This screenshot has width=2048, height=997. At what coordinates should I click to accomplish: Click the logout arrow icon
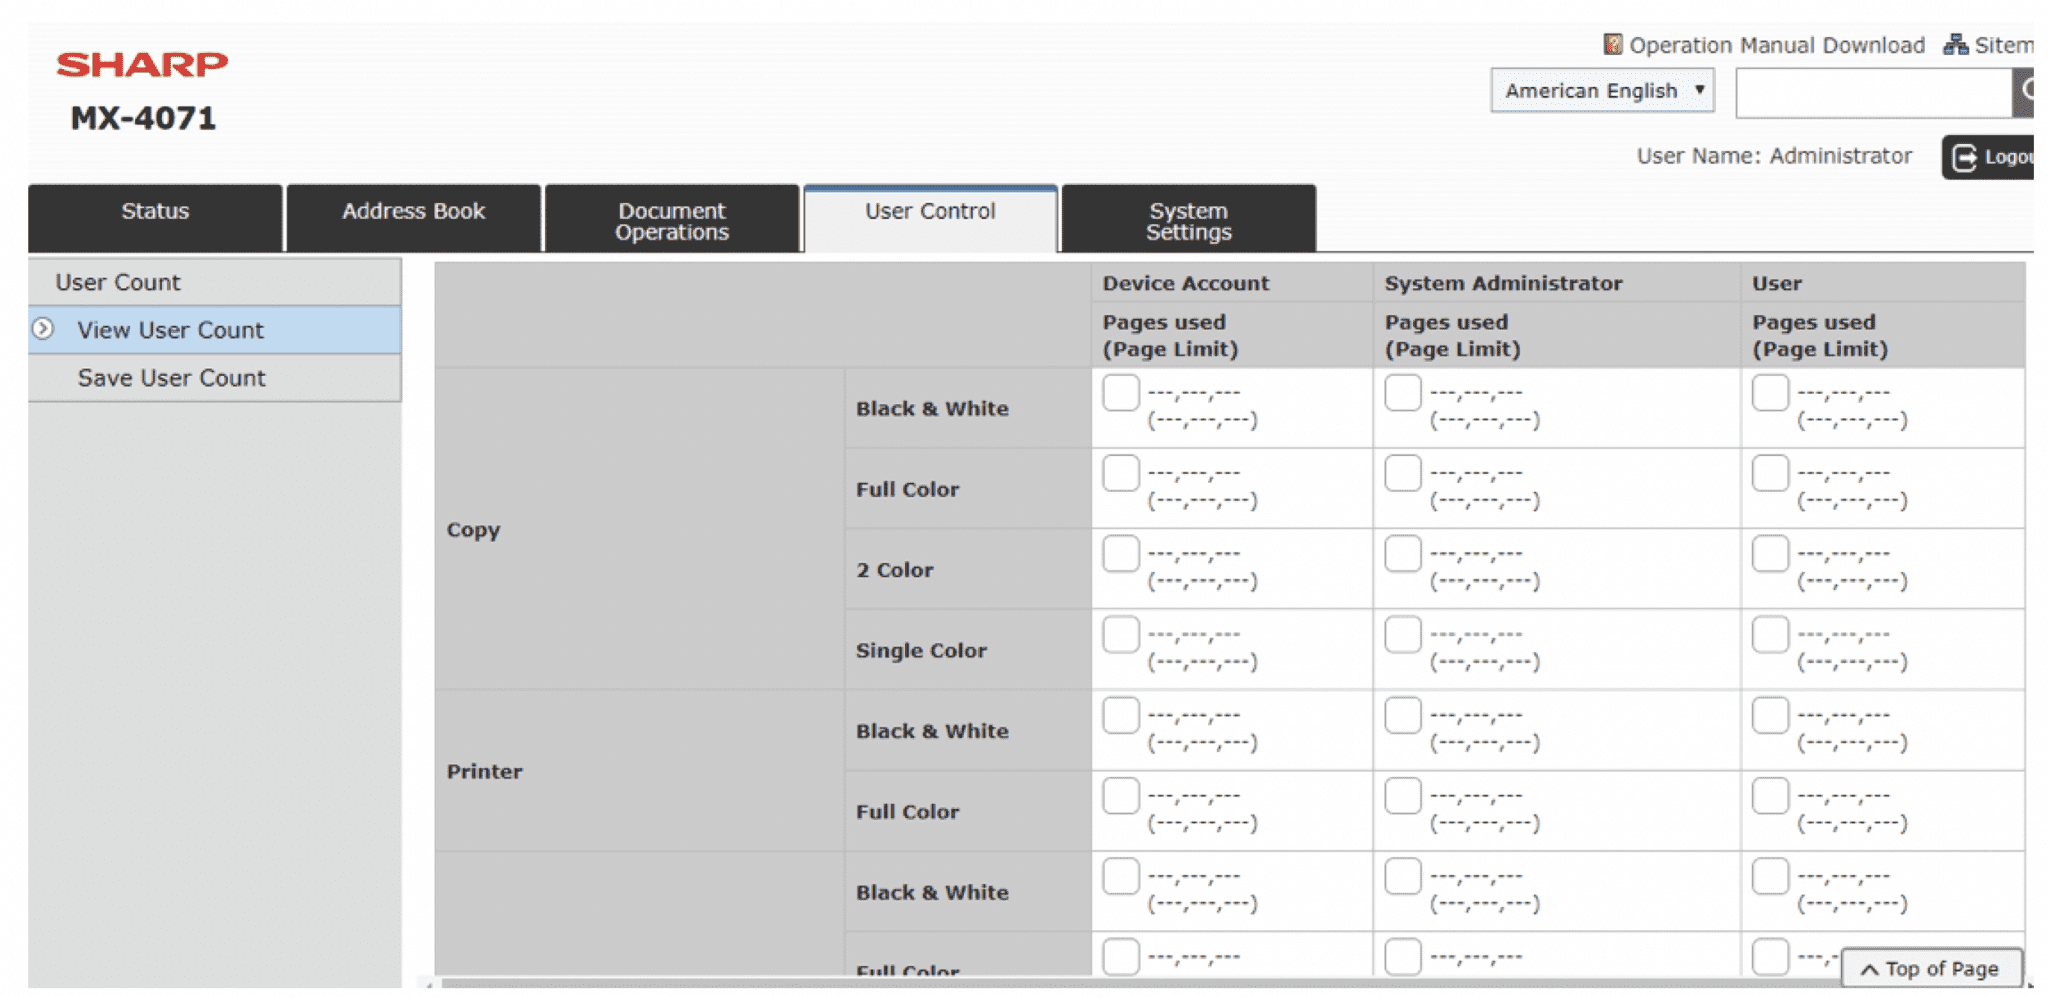tap(1964, 156)
